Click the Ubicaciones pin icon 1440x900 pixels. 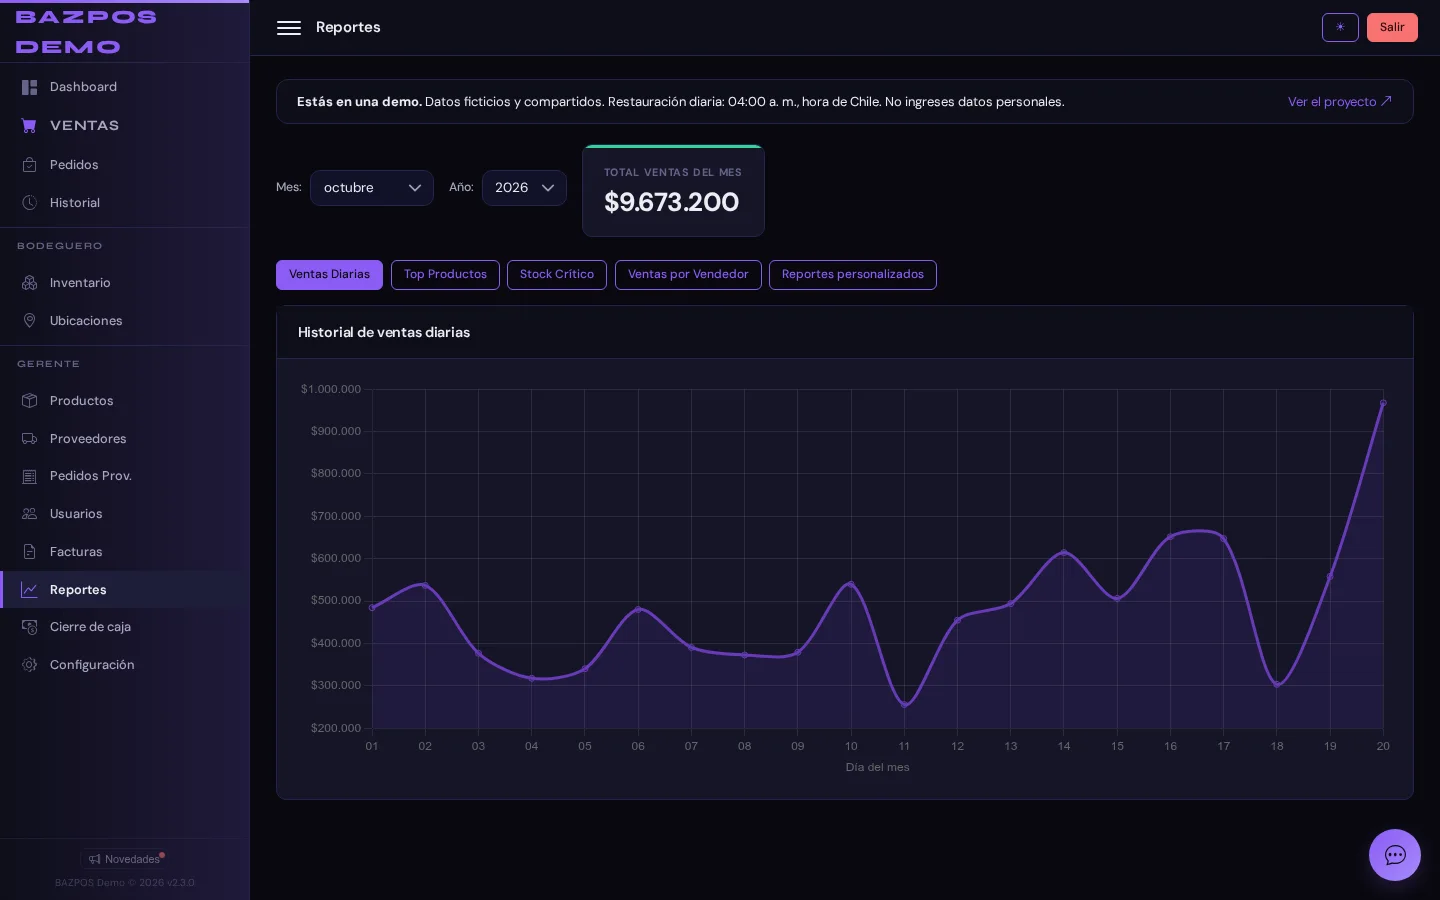pyautogui.click(x=30, y=321)
